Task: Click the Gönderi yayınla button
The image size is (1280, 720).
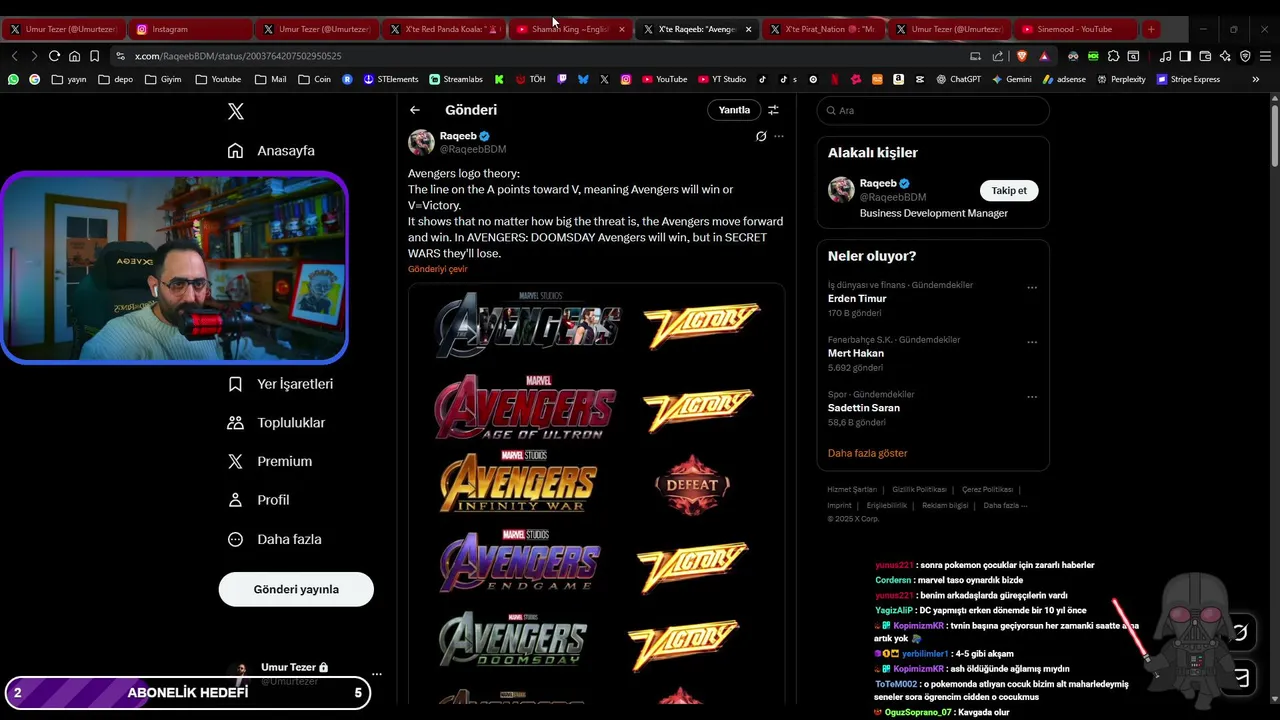Action: [x=296, y=589]
